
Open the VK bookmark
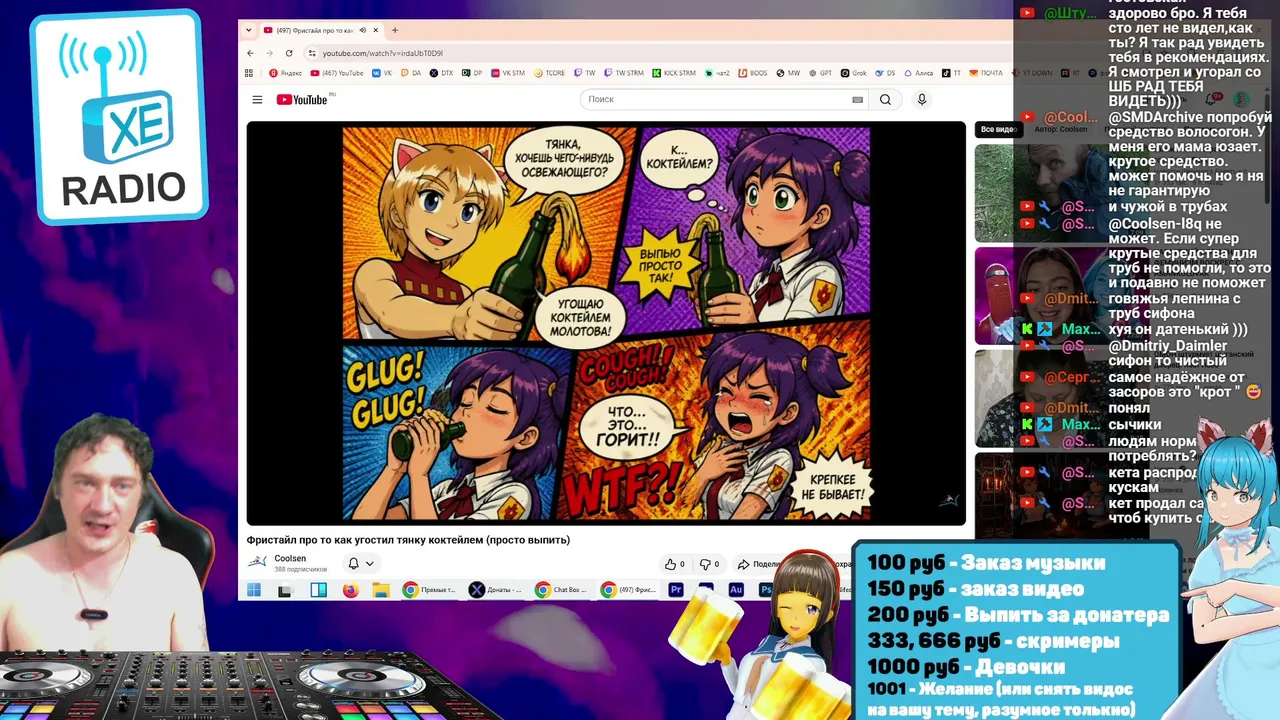(x=382, y=73)
